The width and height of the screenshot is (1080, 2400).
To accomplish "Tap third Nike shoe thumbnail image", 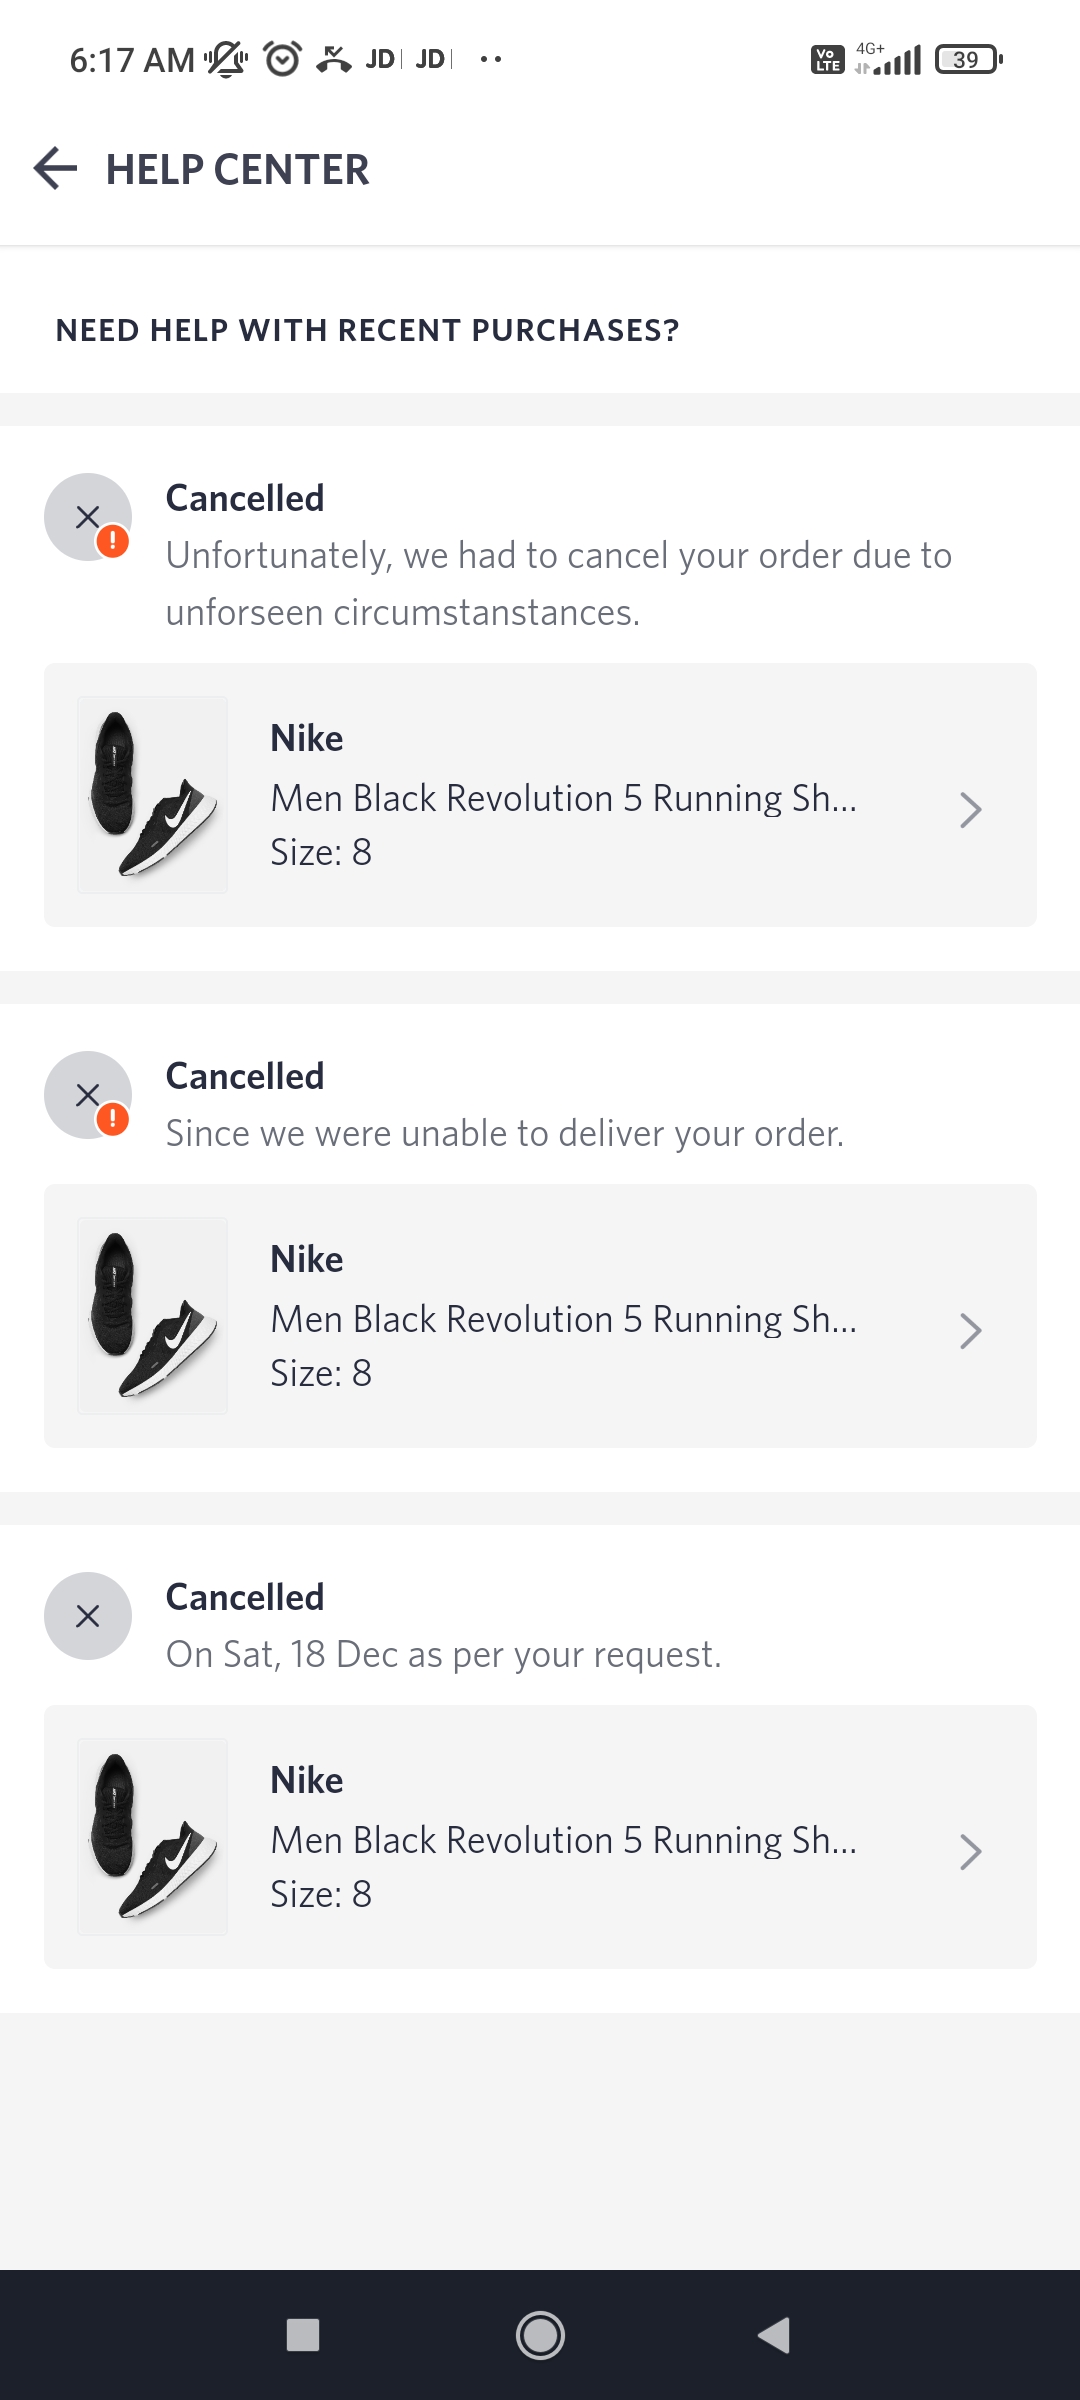I will click(153, 1837).
